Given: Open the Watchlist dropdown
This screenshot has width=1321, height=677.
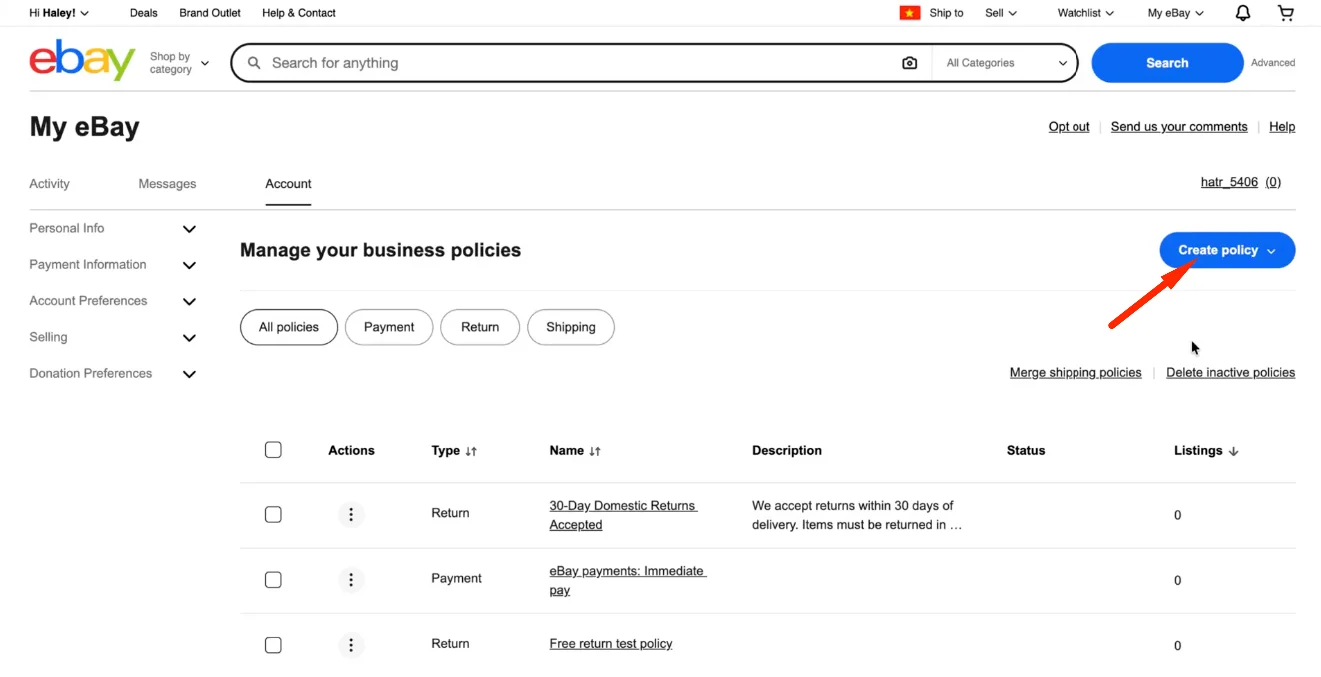Looking at the screenshot, I should coord(1086,13).
